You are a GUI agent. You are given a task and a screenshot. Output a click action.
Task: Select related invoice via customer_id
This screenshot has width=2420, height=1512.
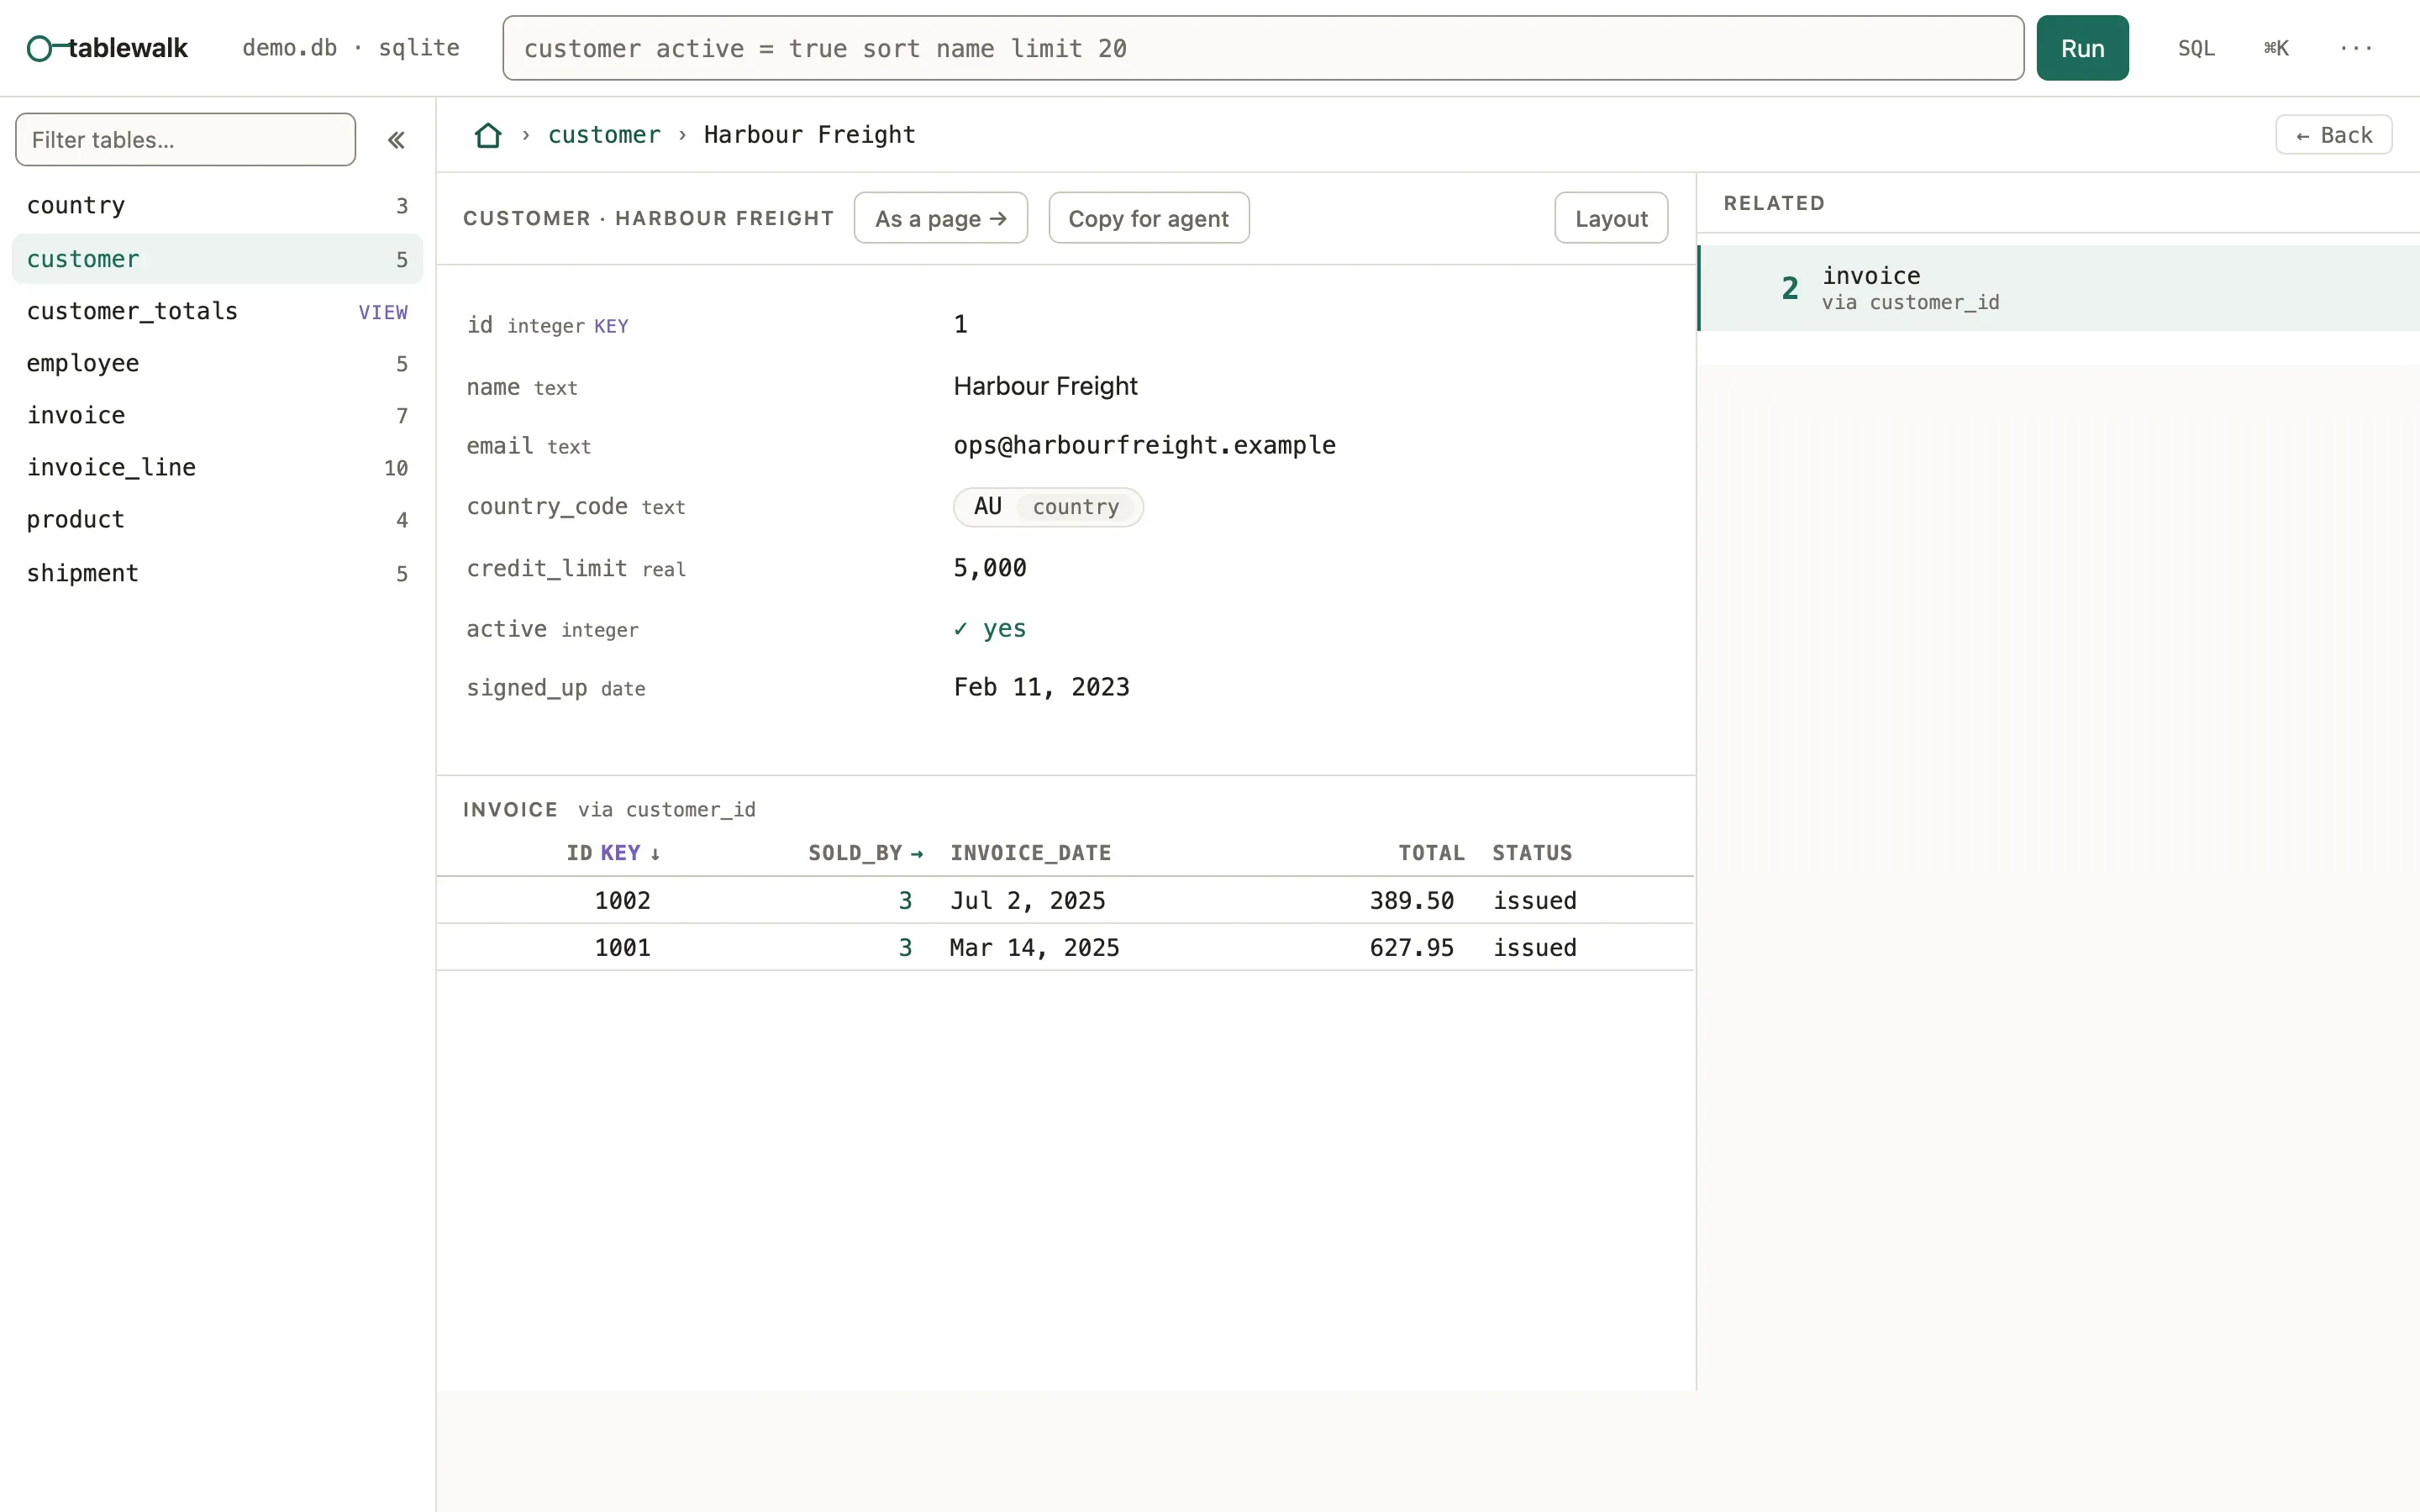pos(2059,288)
